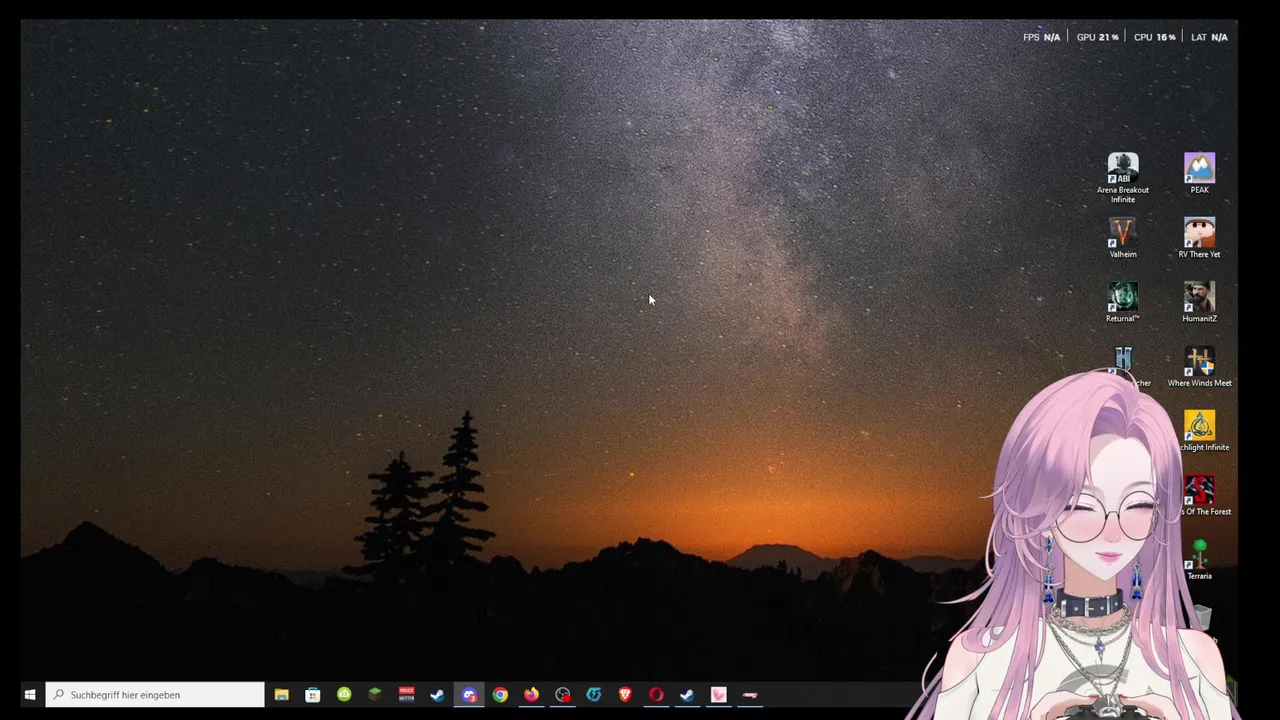Open Opera browser from the taskbar

click(656, 694)
